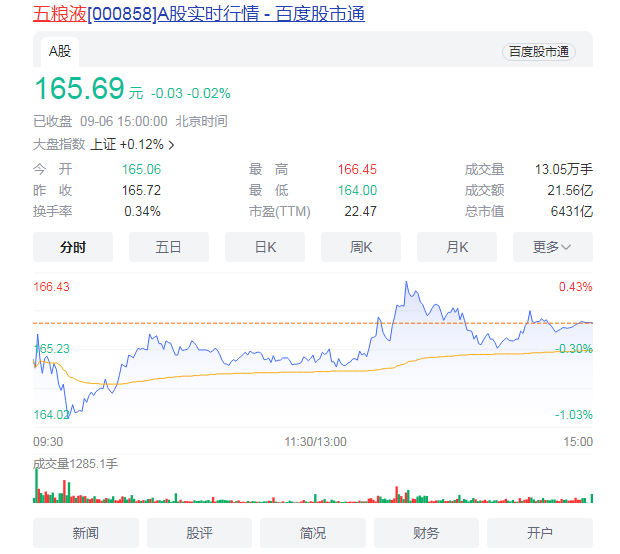The height and width of the screenshot is (554, 620).
Task: Open the 财务 financials section
Action: pyautogui.click(x=426, y=533)
